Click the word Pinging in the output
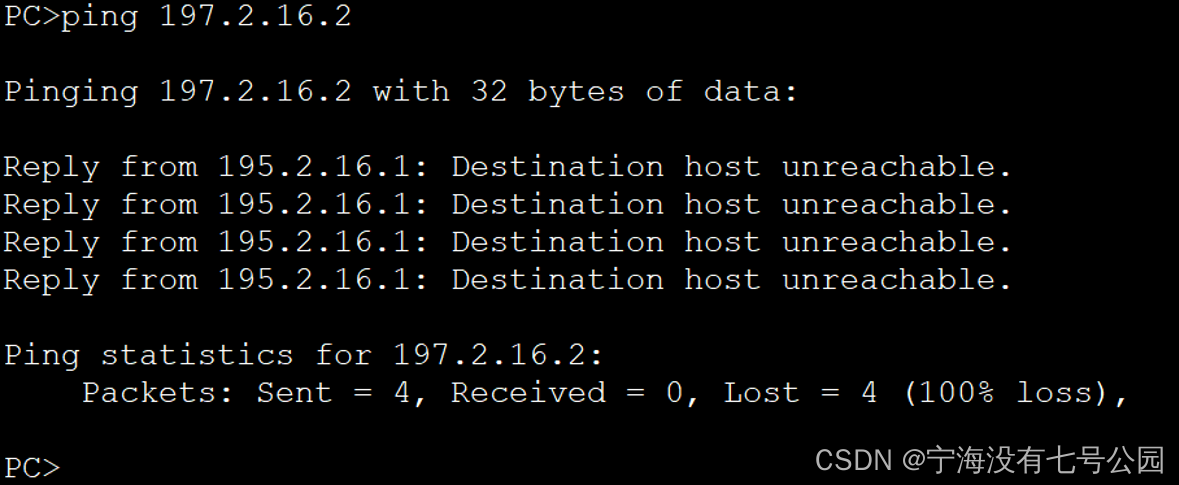The height and width of the screenshot is (485, 1179). click(x=71, y=92)
